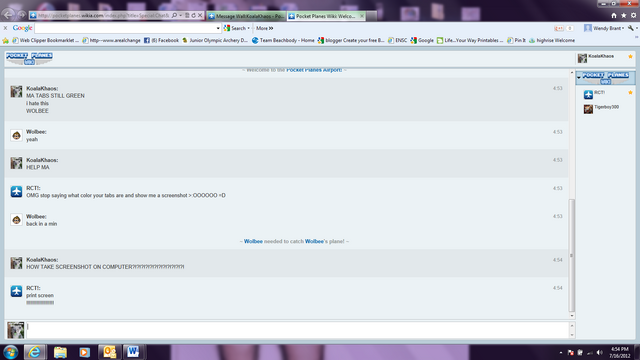
Task: Click the chat scrollbar up arrow
Action: [572, 72]
